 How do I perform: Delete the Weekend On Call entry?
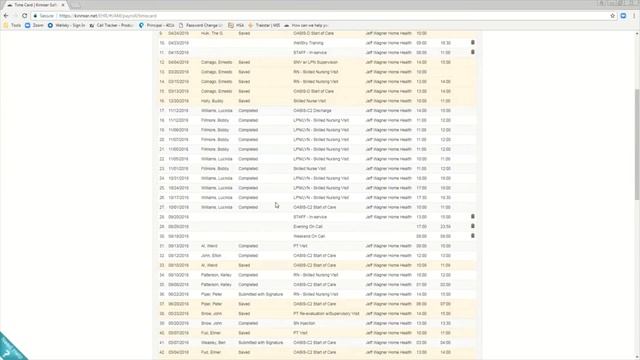click(x=473, y=236)
